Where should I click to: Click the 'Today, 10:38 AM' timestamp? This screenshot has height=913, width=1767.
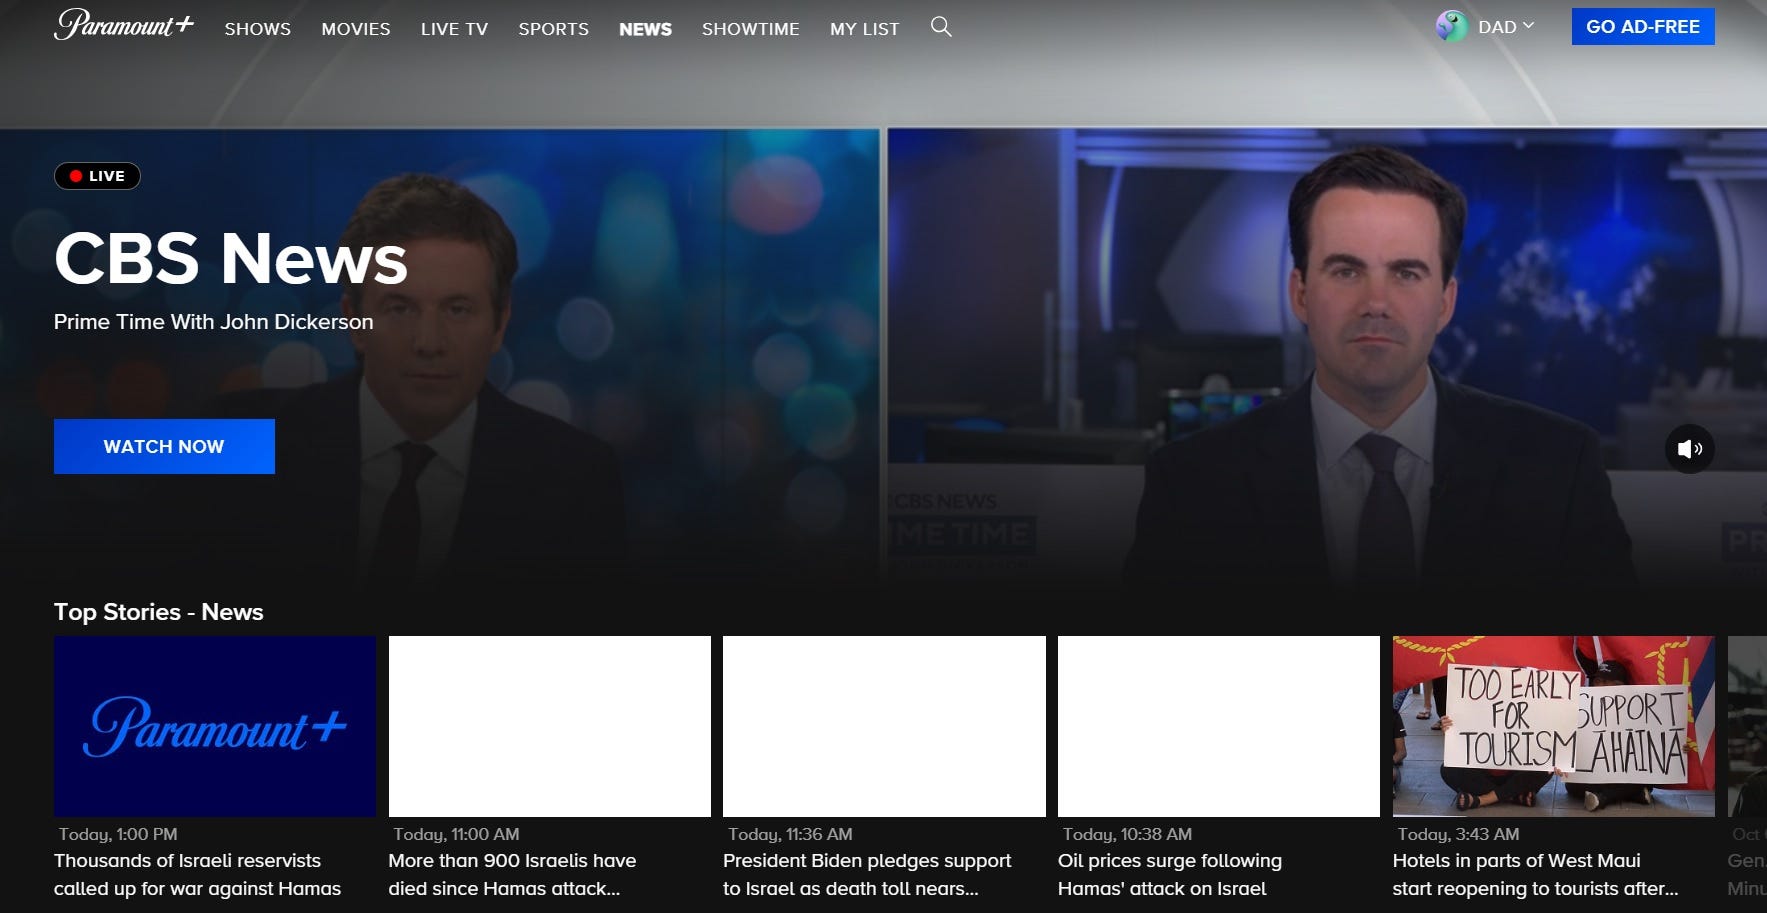[x=1127, y=834]
